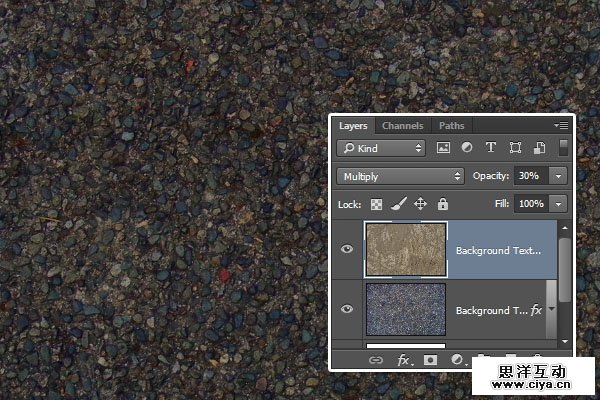Click the smart object filter icon

pyautogui.click(x=539, y=148)
